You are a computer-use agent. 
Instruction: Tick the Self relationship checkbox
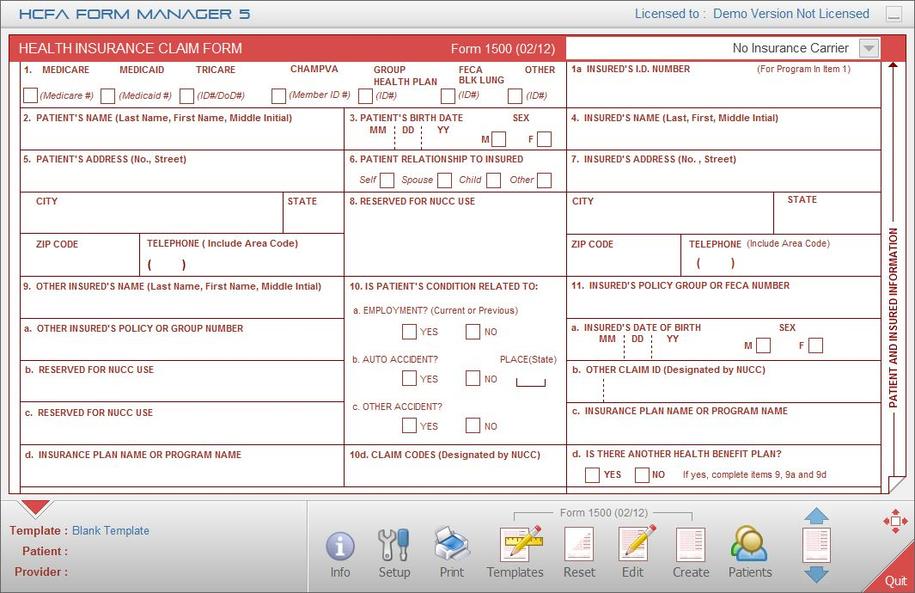point(387,181)
